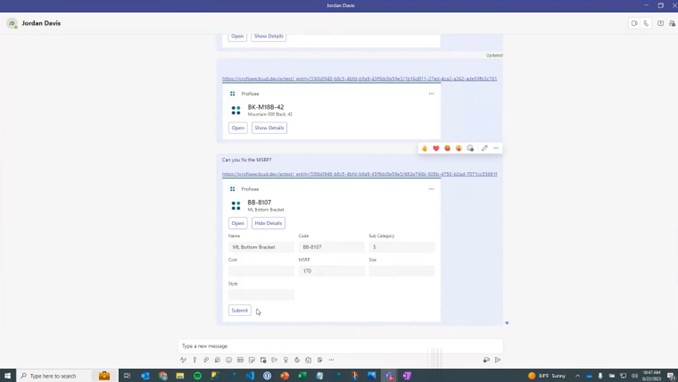React with the red heart emoji
This screenshot has width=678, height=382.
(436, 148)
